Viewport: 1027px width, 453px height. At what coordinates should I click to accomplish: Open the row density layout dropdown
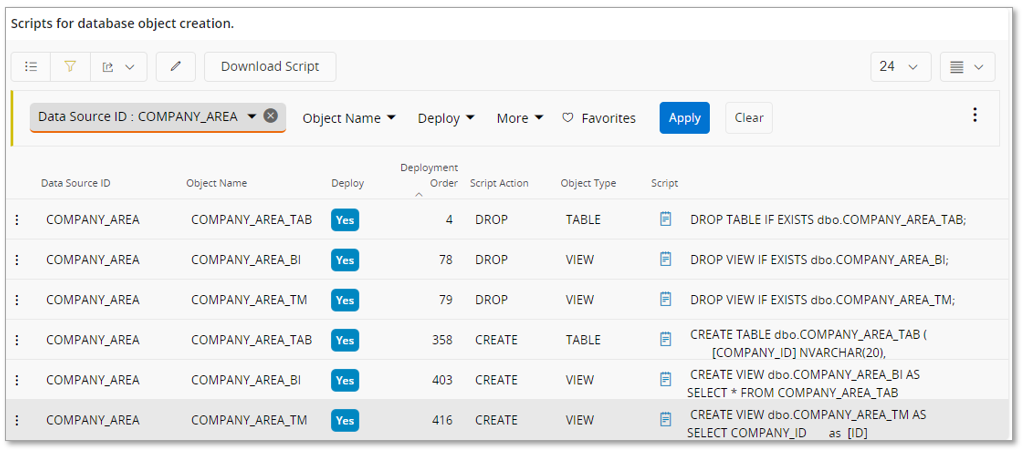[967, 67]
